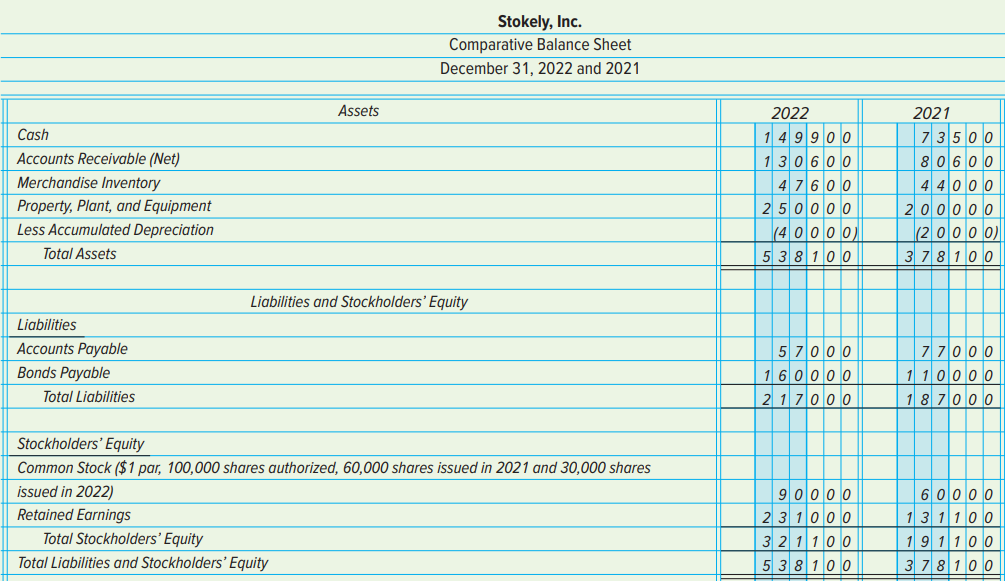Image resolution: width=1005 pixels, height=581 pixels.
Task: Select Cash 2021 value 73500
Action: tap(958, 137)
